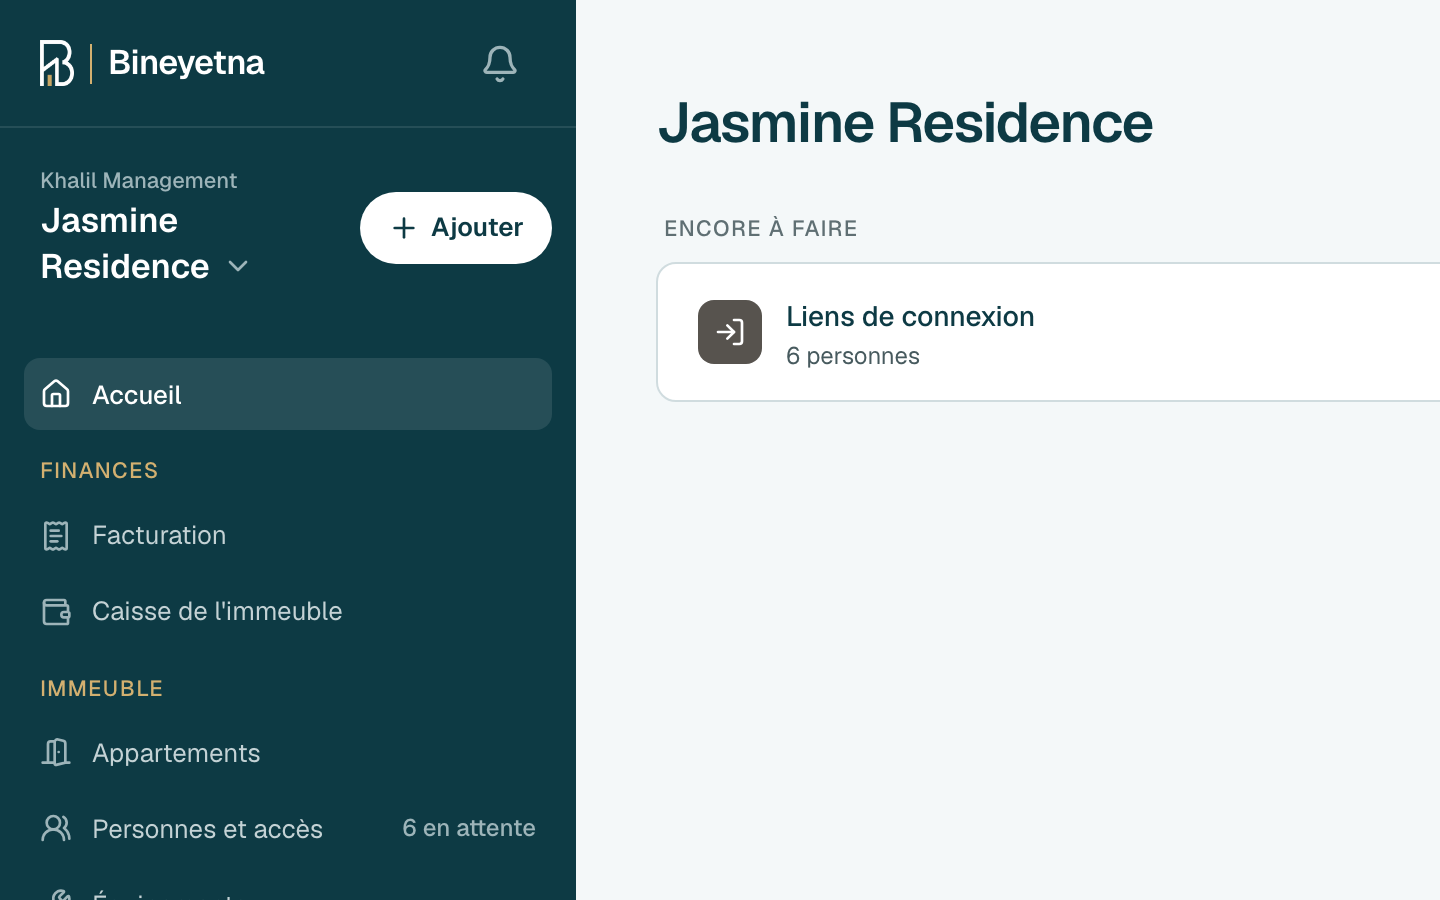Click the '6 en attente' badge
Viewport: 1440px width, 900px height.
[469, 828]
